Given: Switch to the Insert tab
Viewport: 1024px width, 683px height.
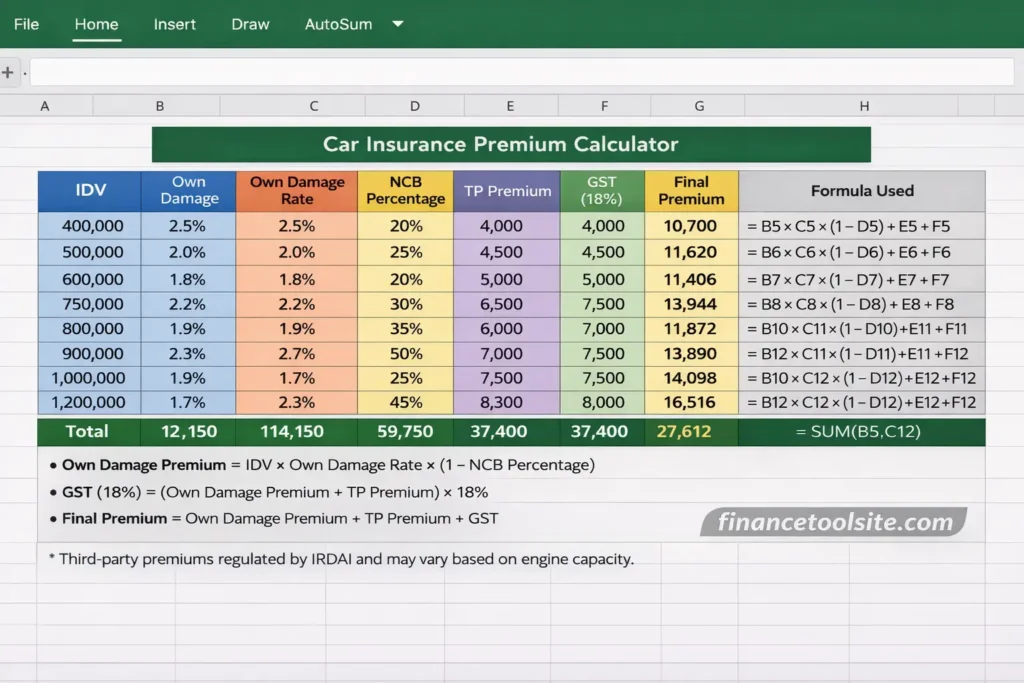Looking at the screenshot, I should tap(175, 24).
